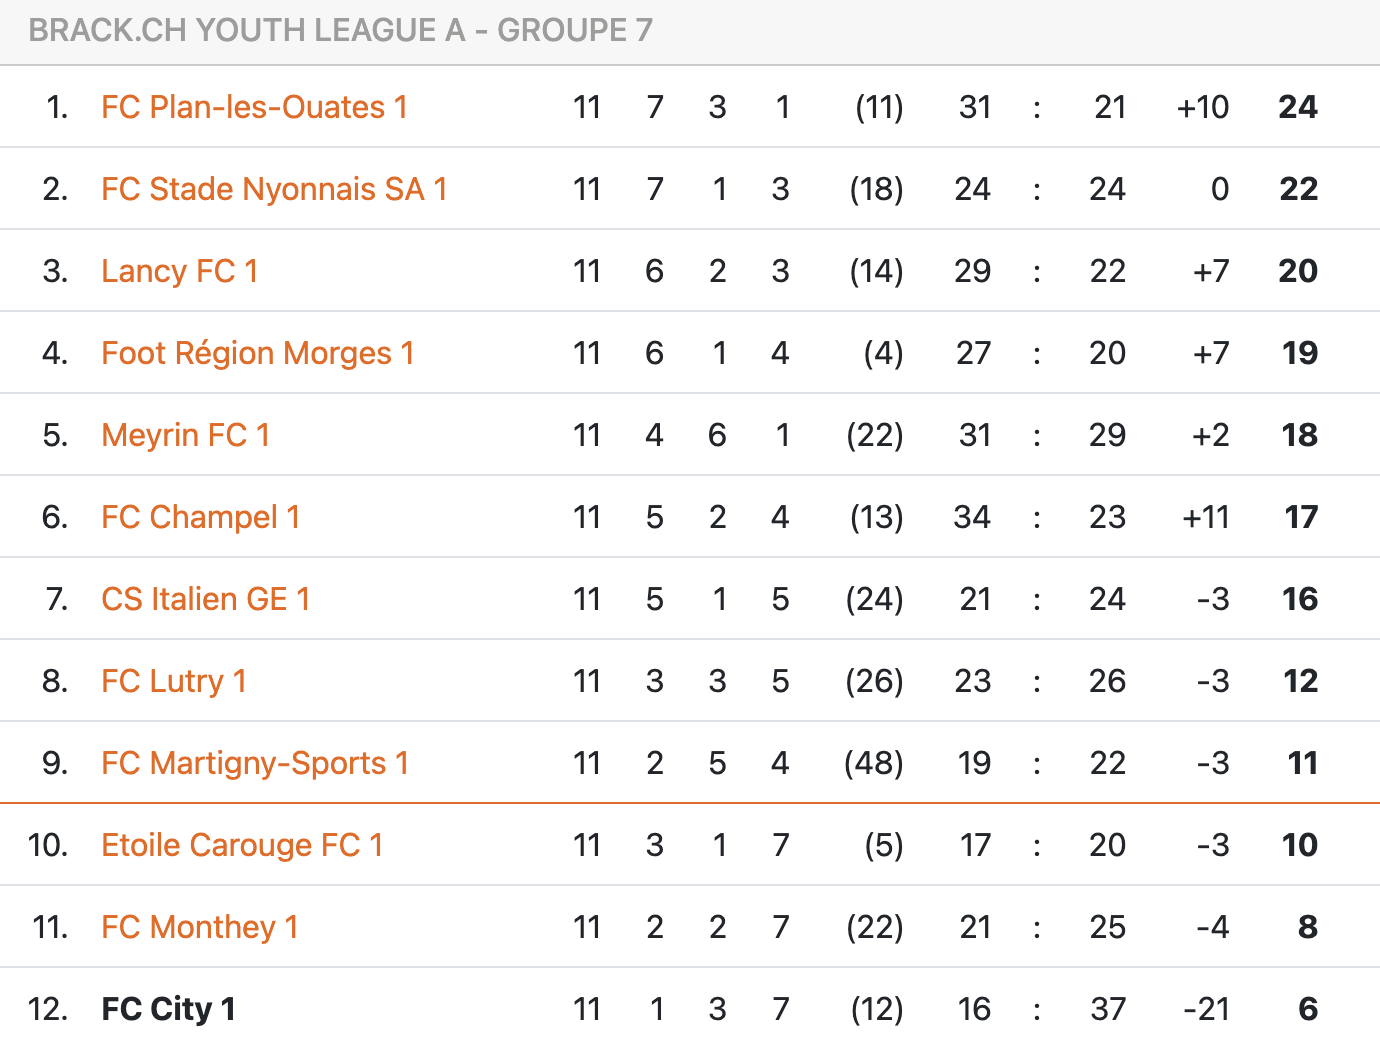The image size is (1380, 1046).
Task: Click Meyrin FC's 18 points total
Action: pos(1299,435)
